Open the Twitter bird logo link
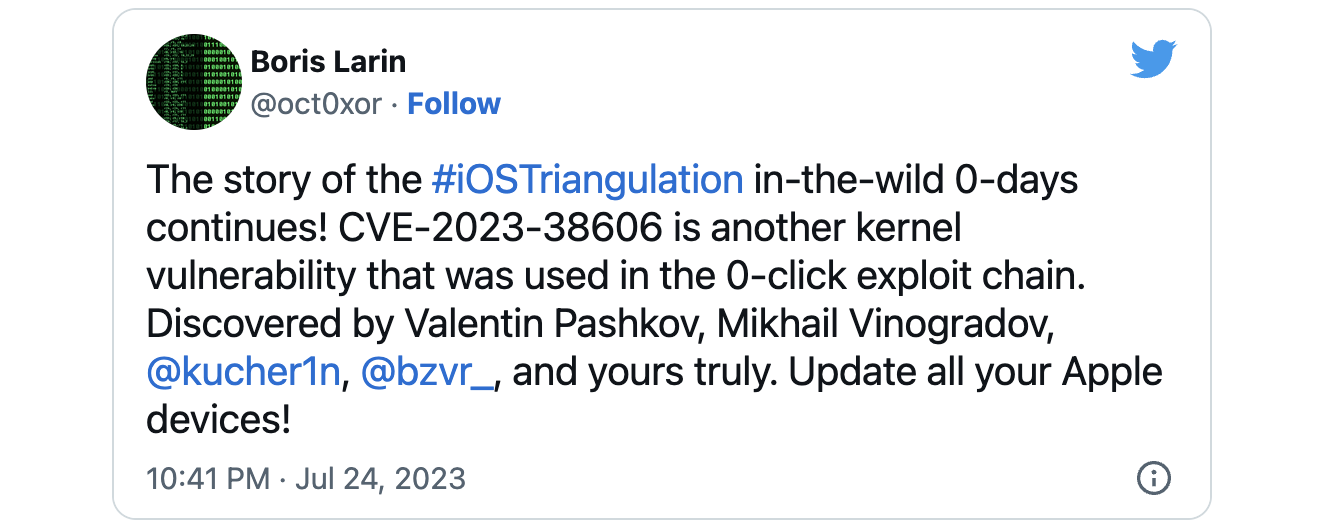Screen dimensions: 1328x528 1151,59
